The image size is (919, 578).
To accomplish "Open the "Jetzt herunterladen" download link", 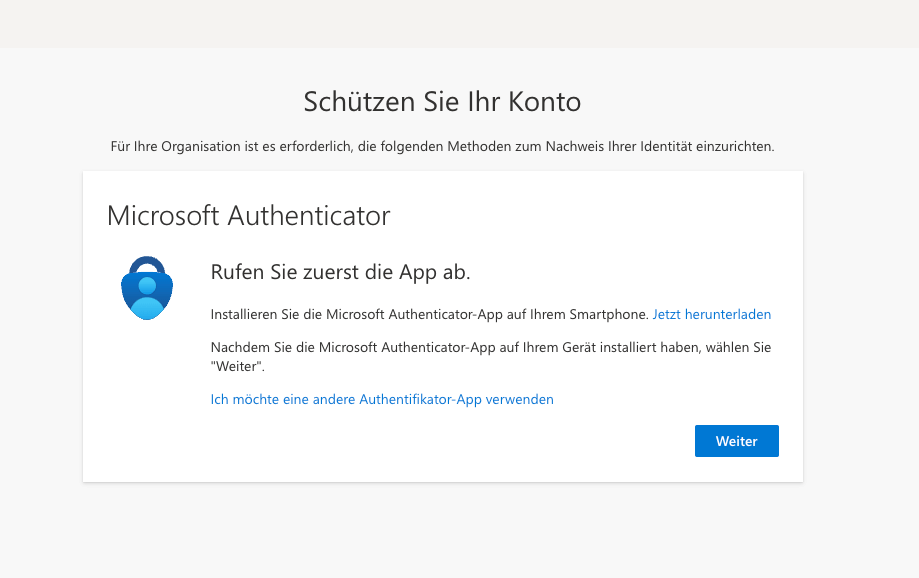I will pos(711,314).
